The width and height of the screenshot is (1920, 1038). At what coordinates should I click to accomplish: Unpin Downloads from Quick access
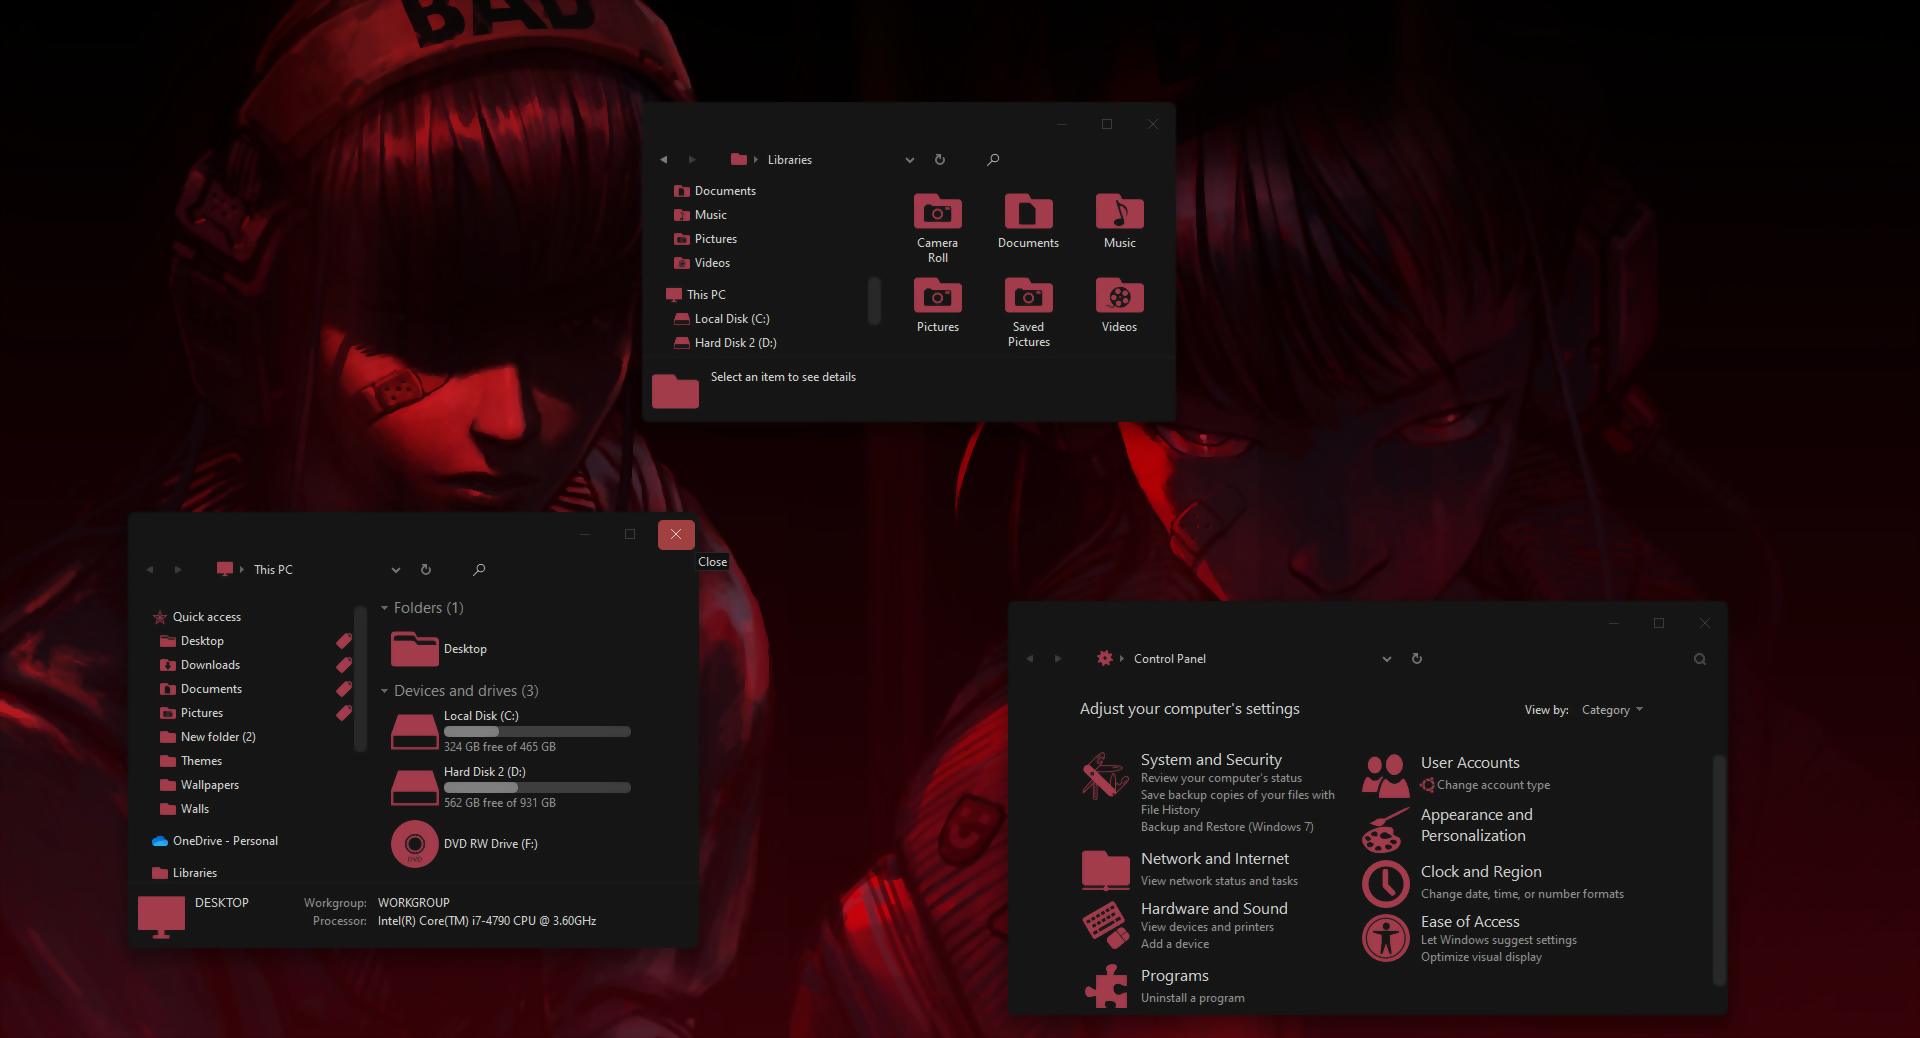(343, 665)
